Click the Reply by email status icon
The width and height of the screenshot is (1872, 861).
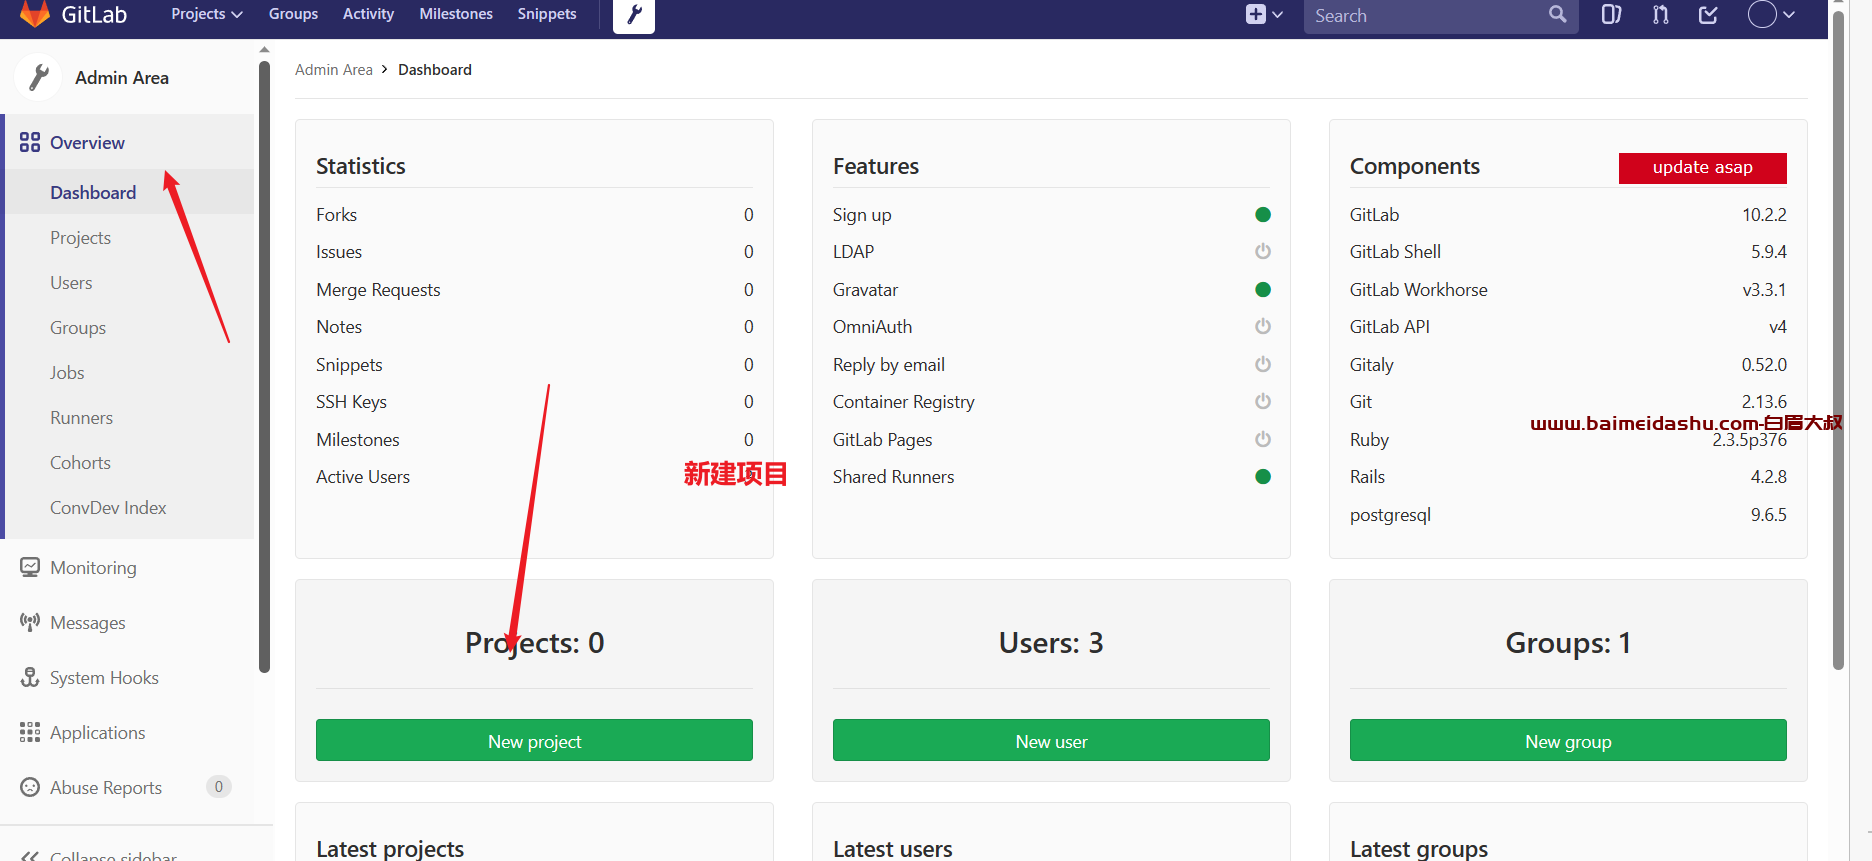pyautogui.click(x=1263, y=364)
